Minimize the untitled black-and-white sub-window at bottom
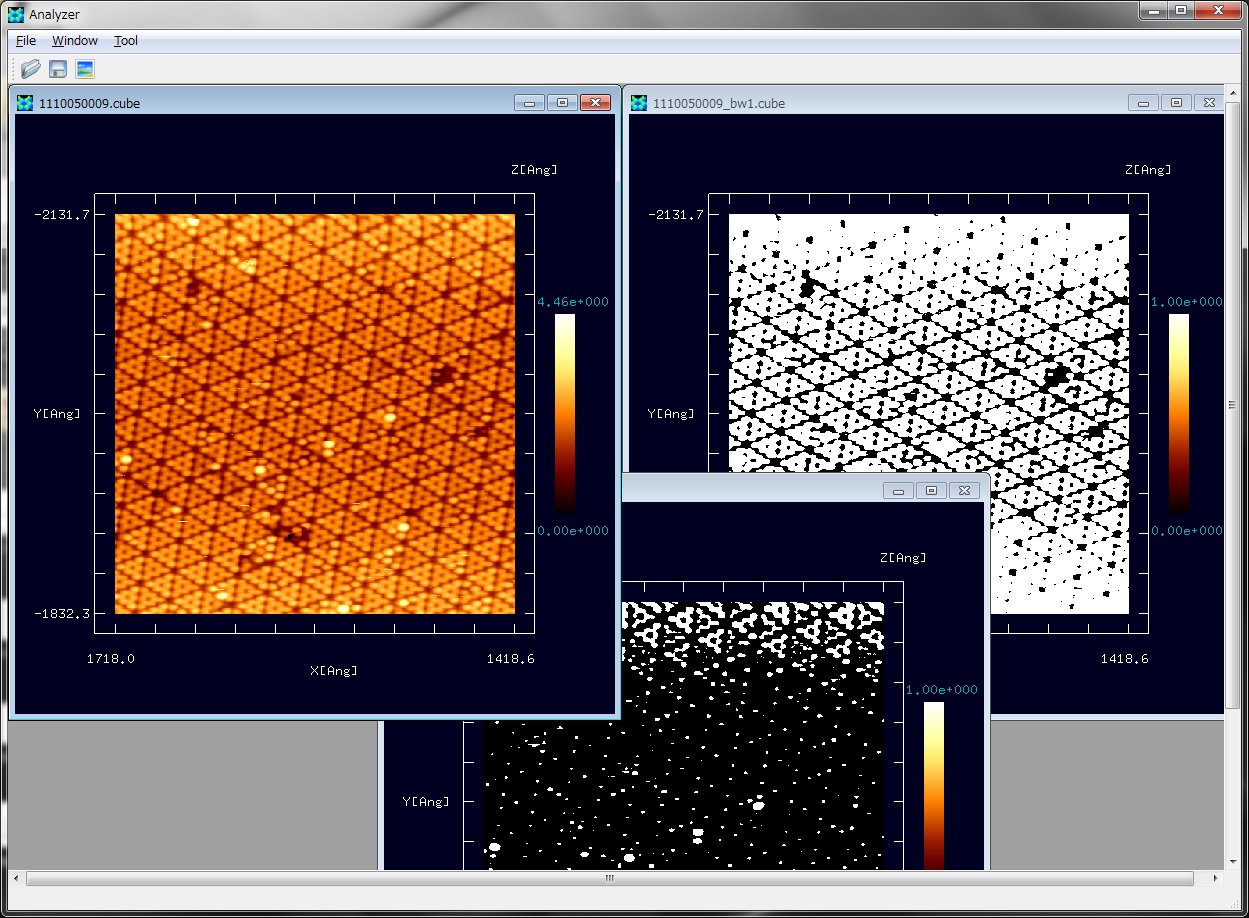 click(x=899, y=490)
